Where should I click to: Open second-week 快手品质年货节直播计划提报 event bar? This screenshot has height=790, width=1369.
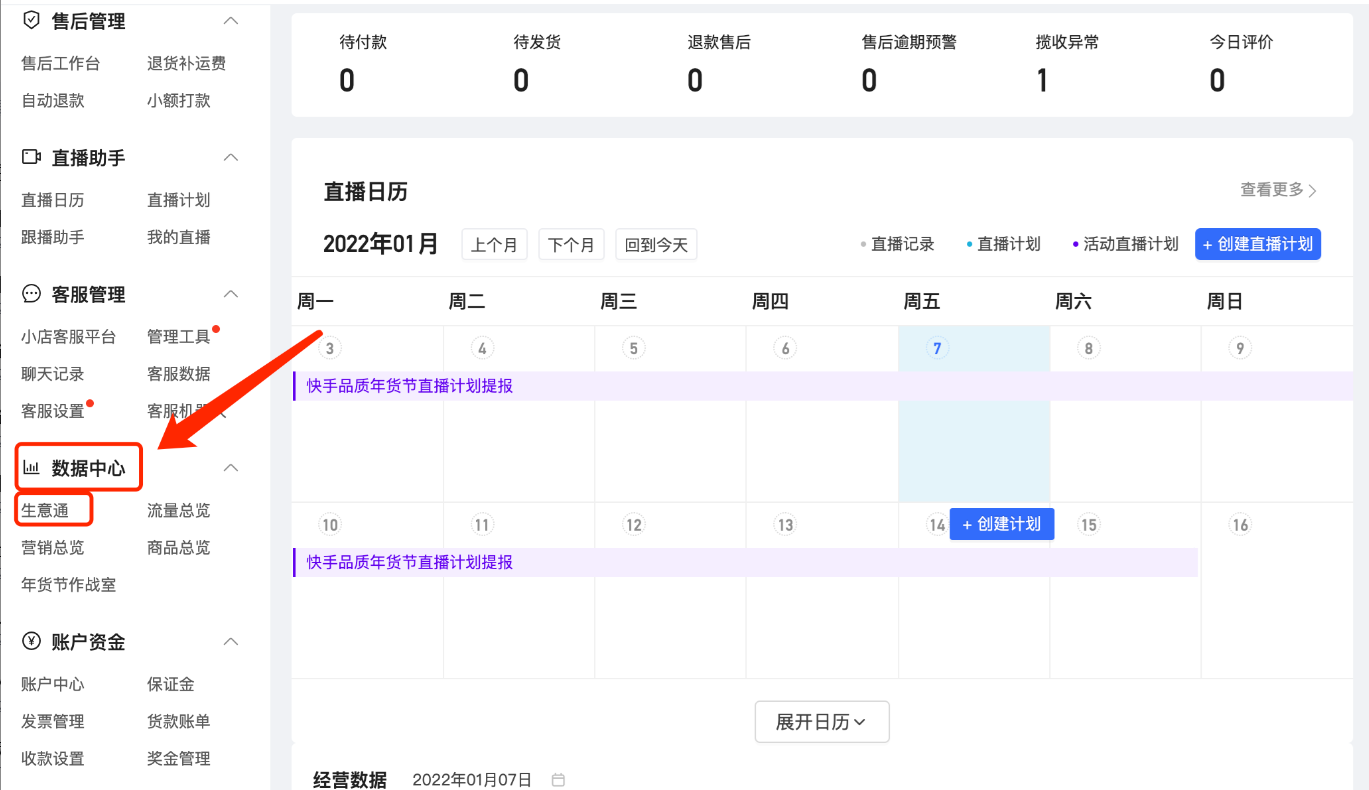coord(745,562)
